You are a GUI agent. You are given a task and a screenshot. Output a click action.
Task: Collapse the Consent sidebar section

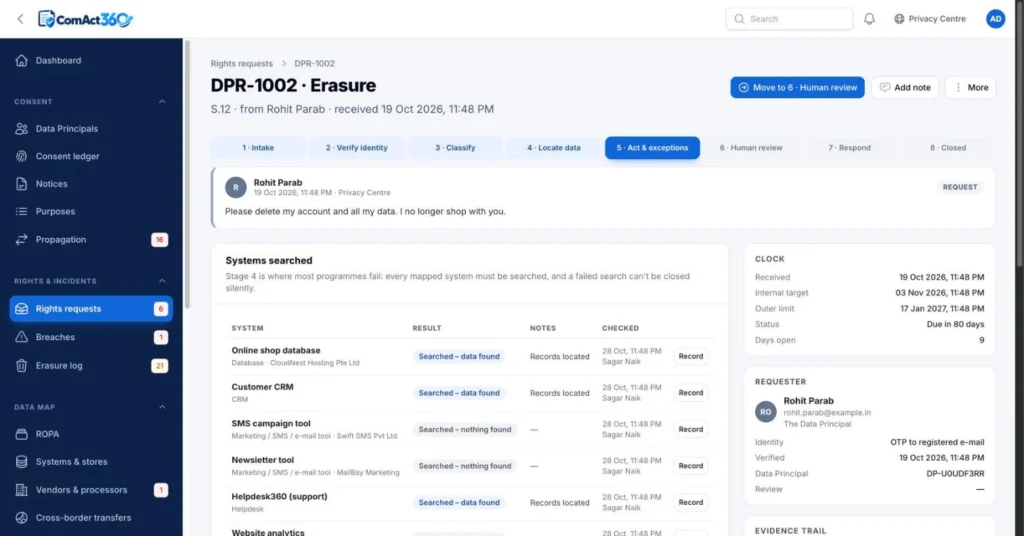[x=162, y=102]
